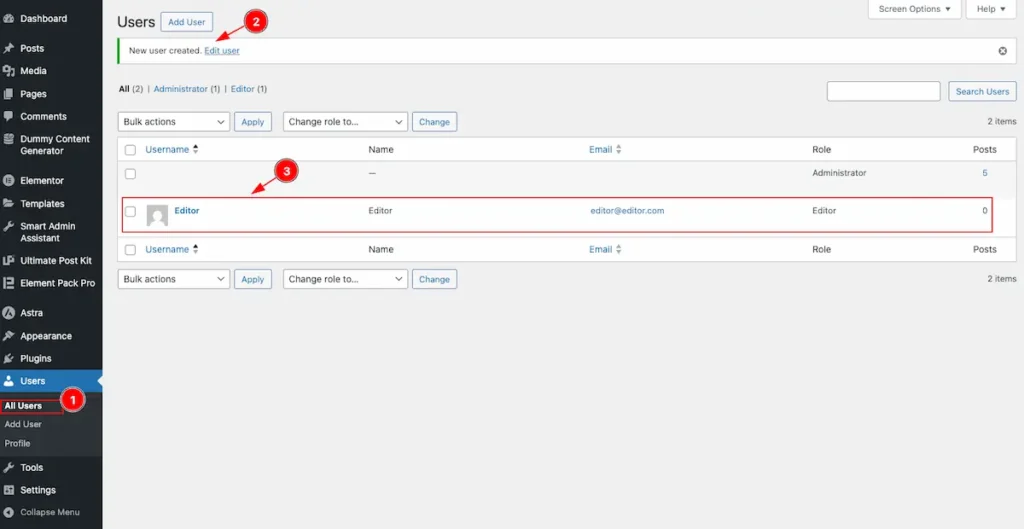Open Add User submenu item
The image size is (1024, 529).
(x=23, y=425)
